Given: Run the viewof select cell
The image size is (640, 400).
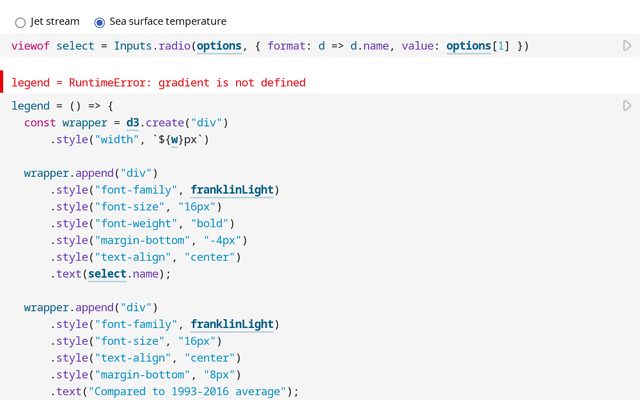Looking at the screenshot, I should [627, 46].
